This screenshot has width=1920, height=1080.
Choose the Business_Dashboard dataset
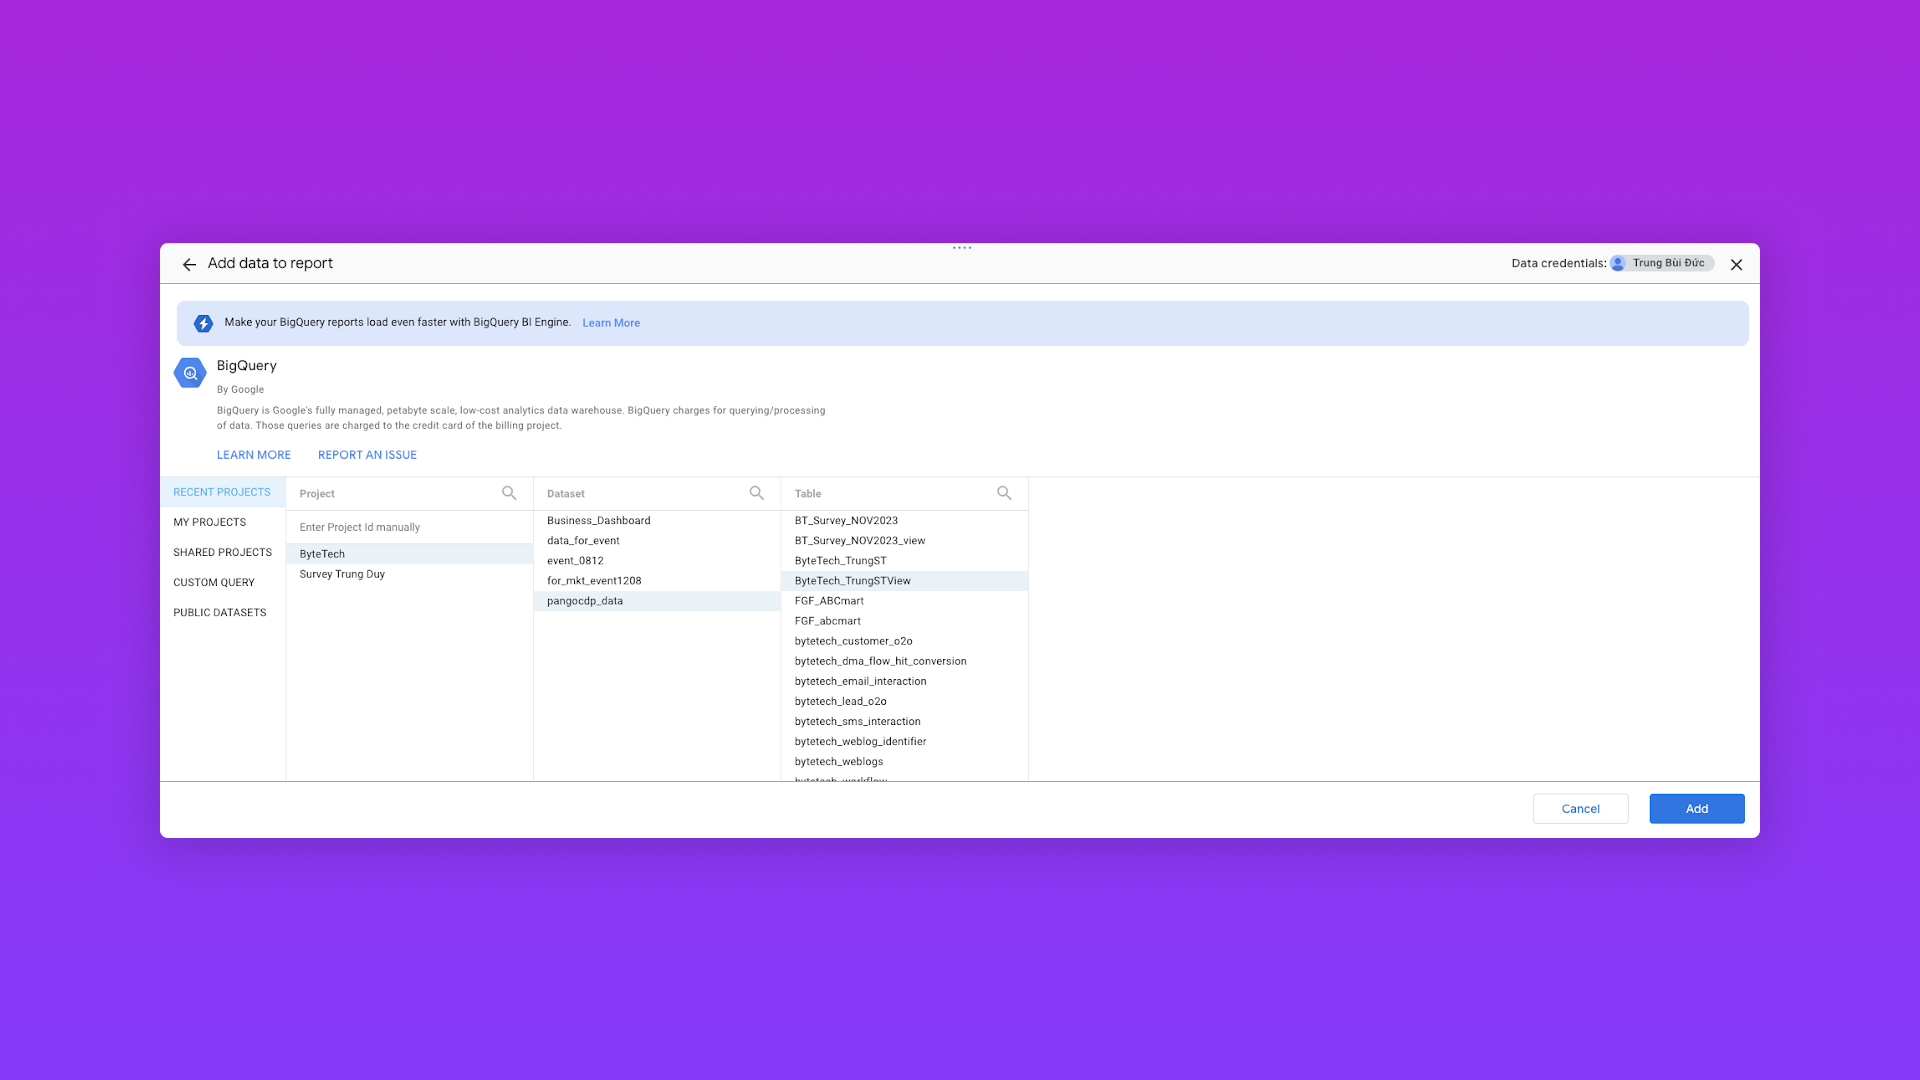(x=598, y=520)
